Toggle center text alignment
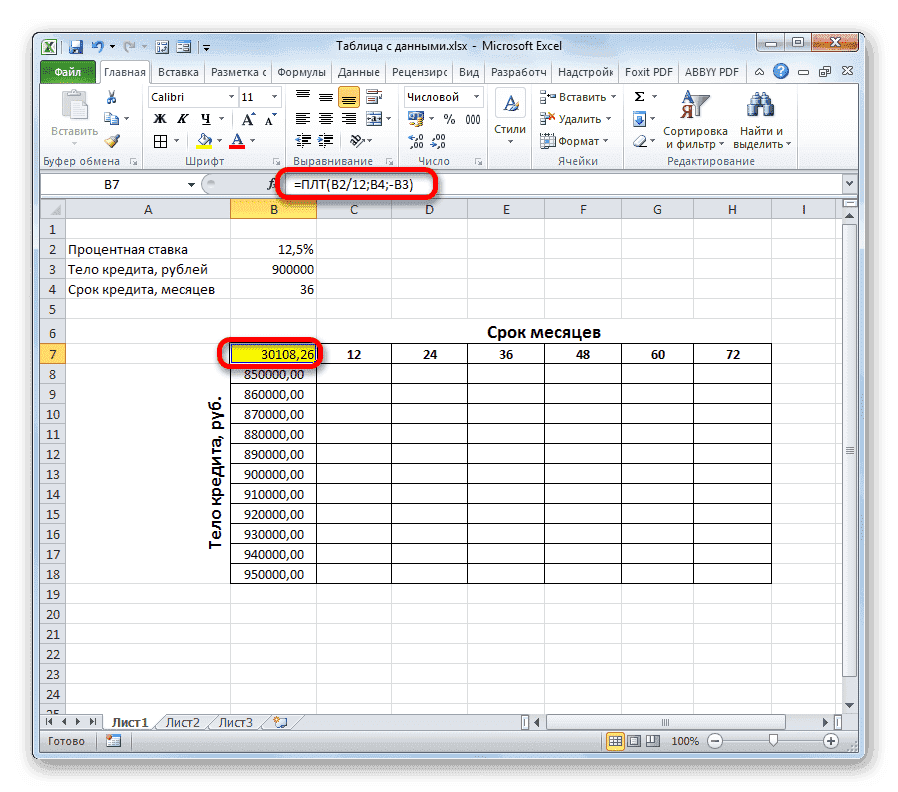Viewport: 898px width, 792px height. 324,118
